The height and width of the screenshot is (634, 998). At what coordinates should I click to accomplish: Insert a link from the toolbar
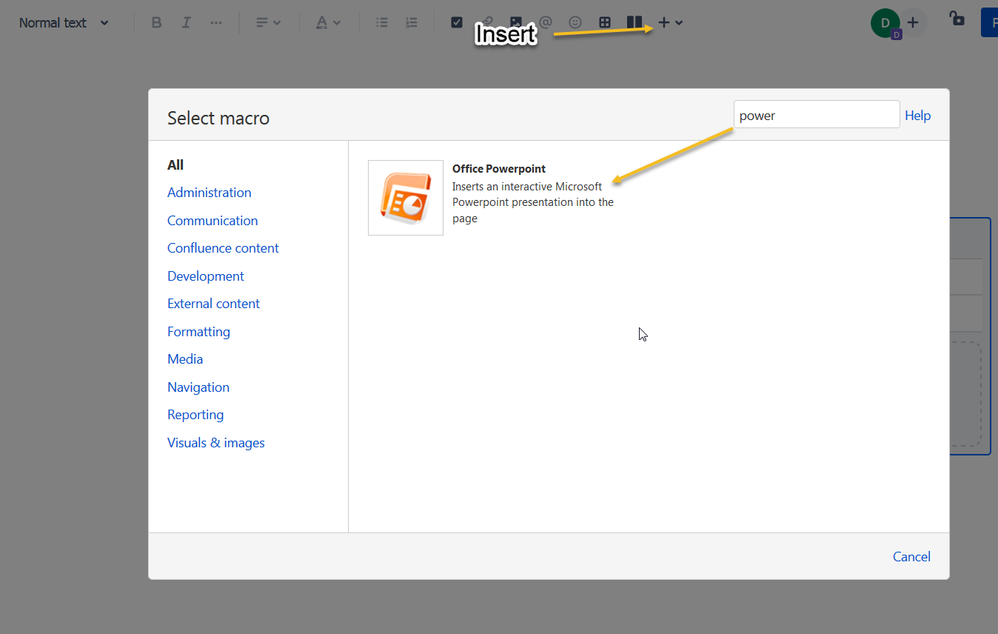(487, 22)
